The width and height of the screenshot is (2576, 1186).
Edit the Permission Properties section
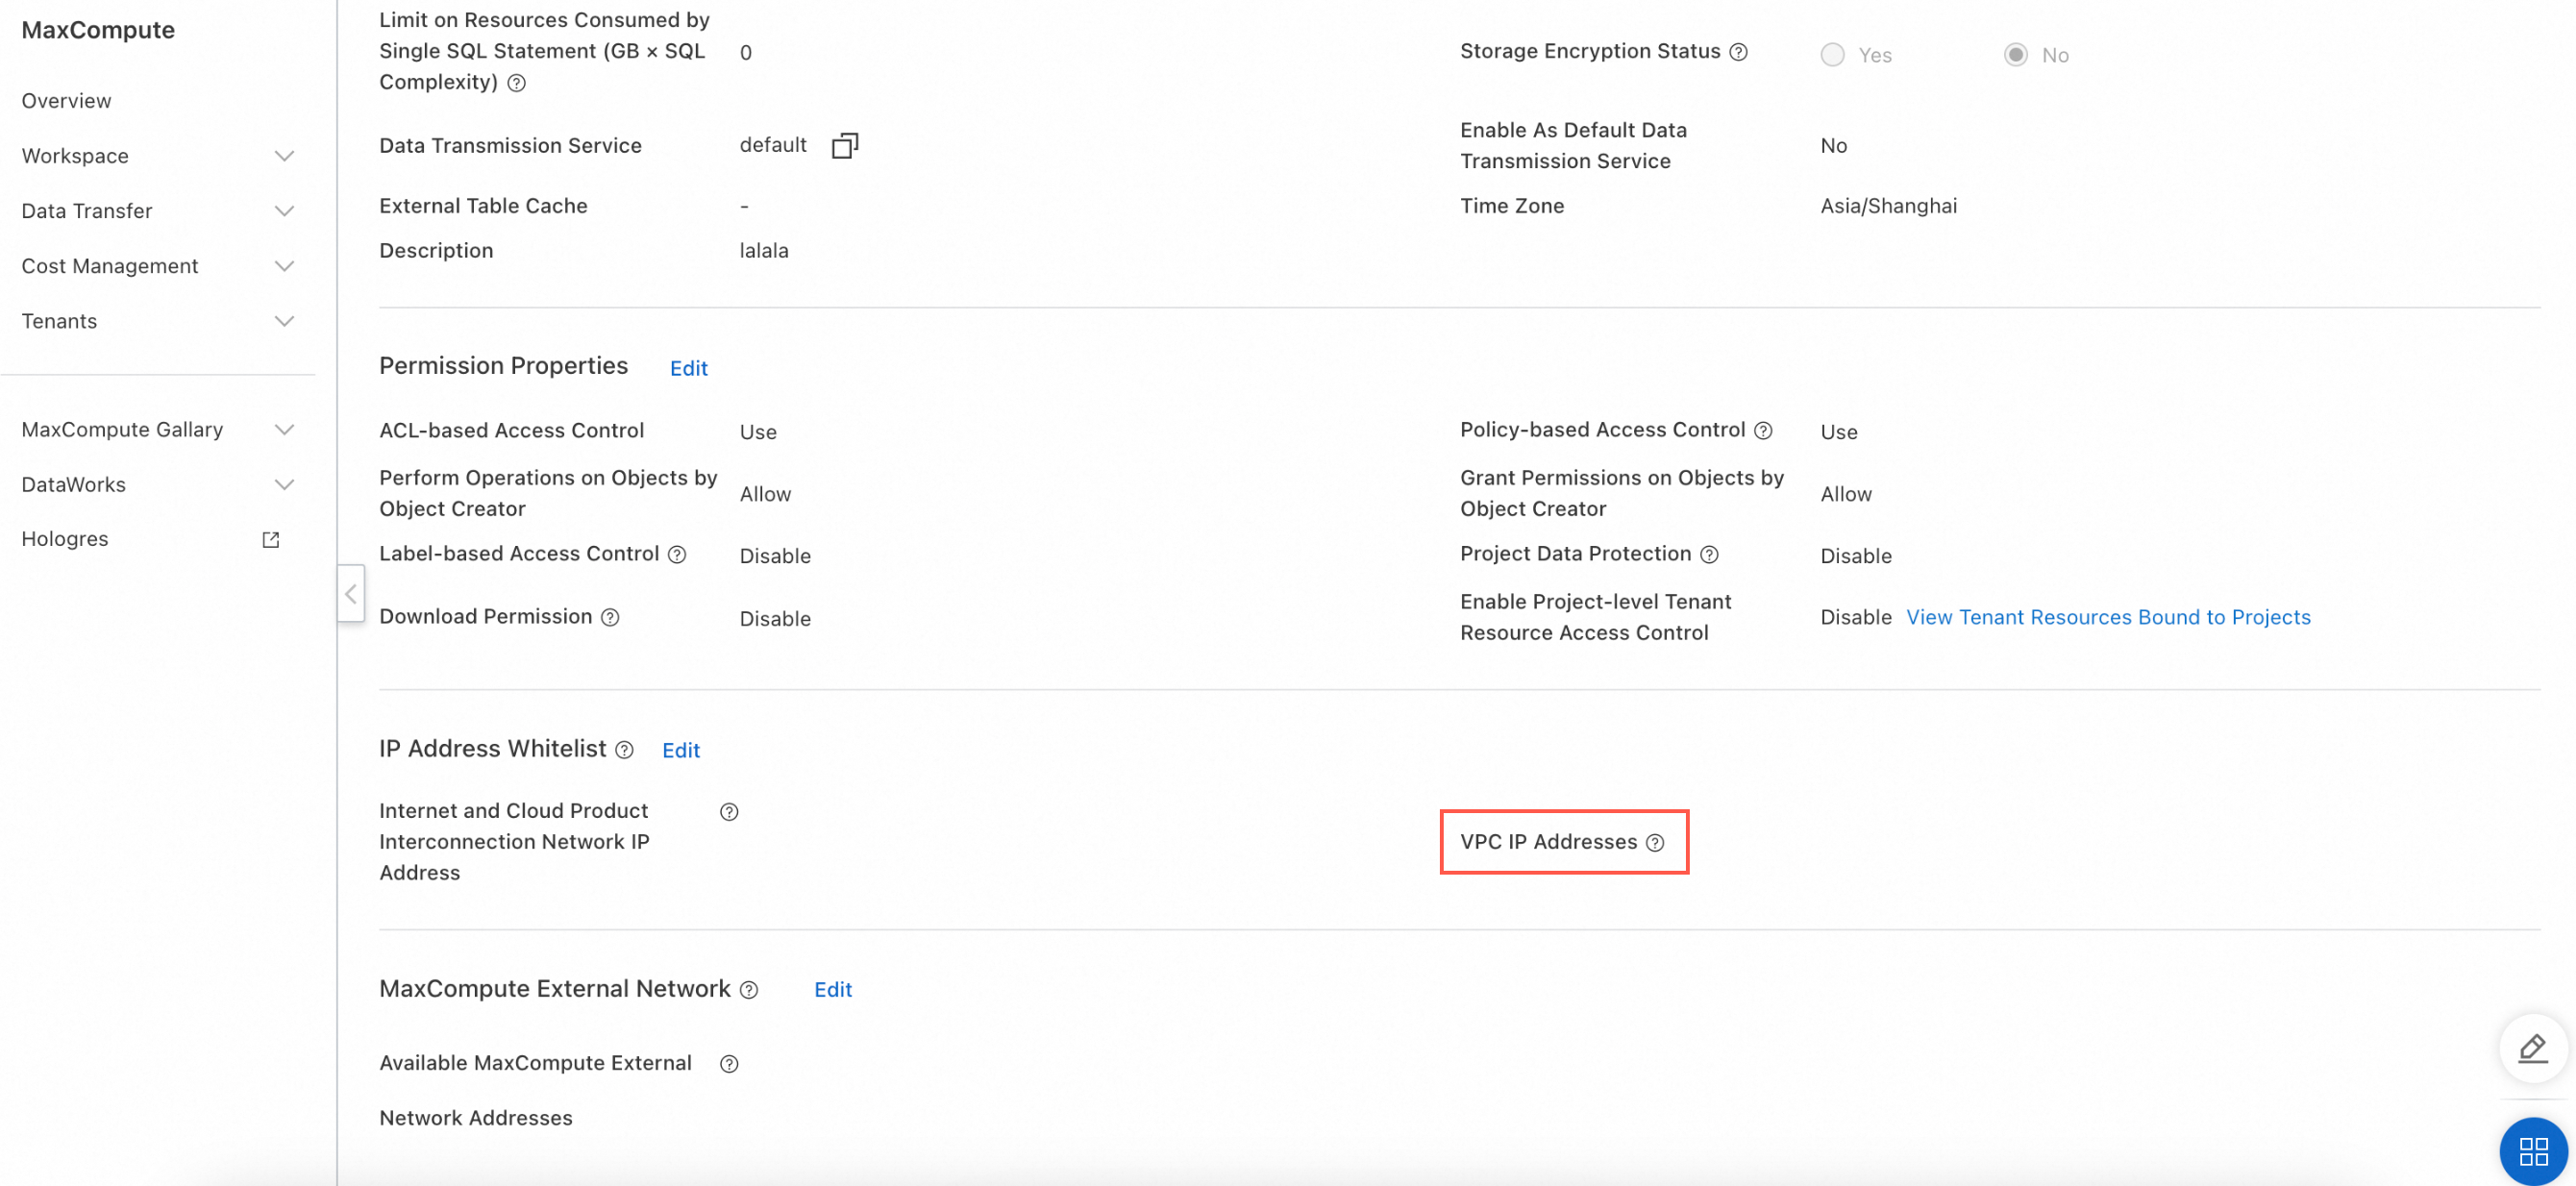(689, 368)
